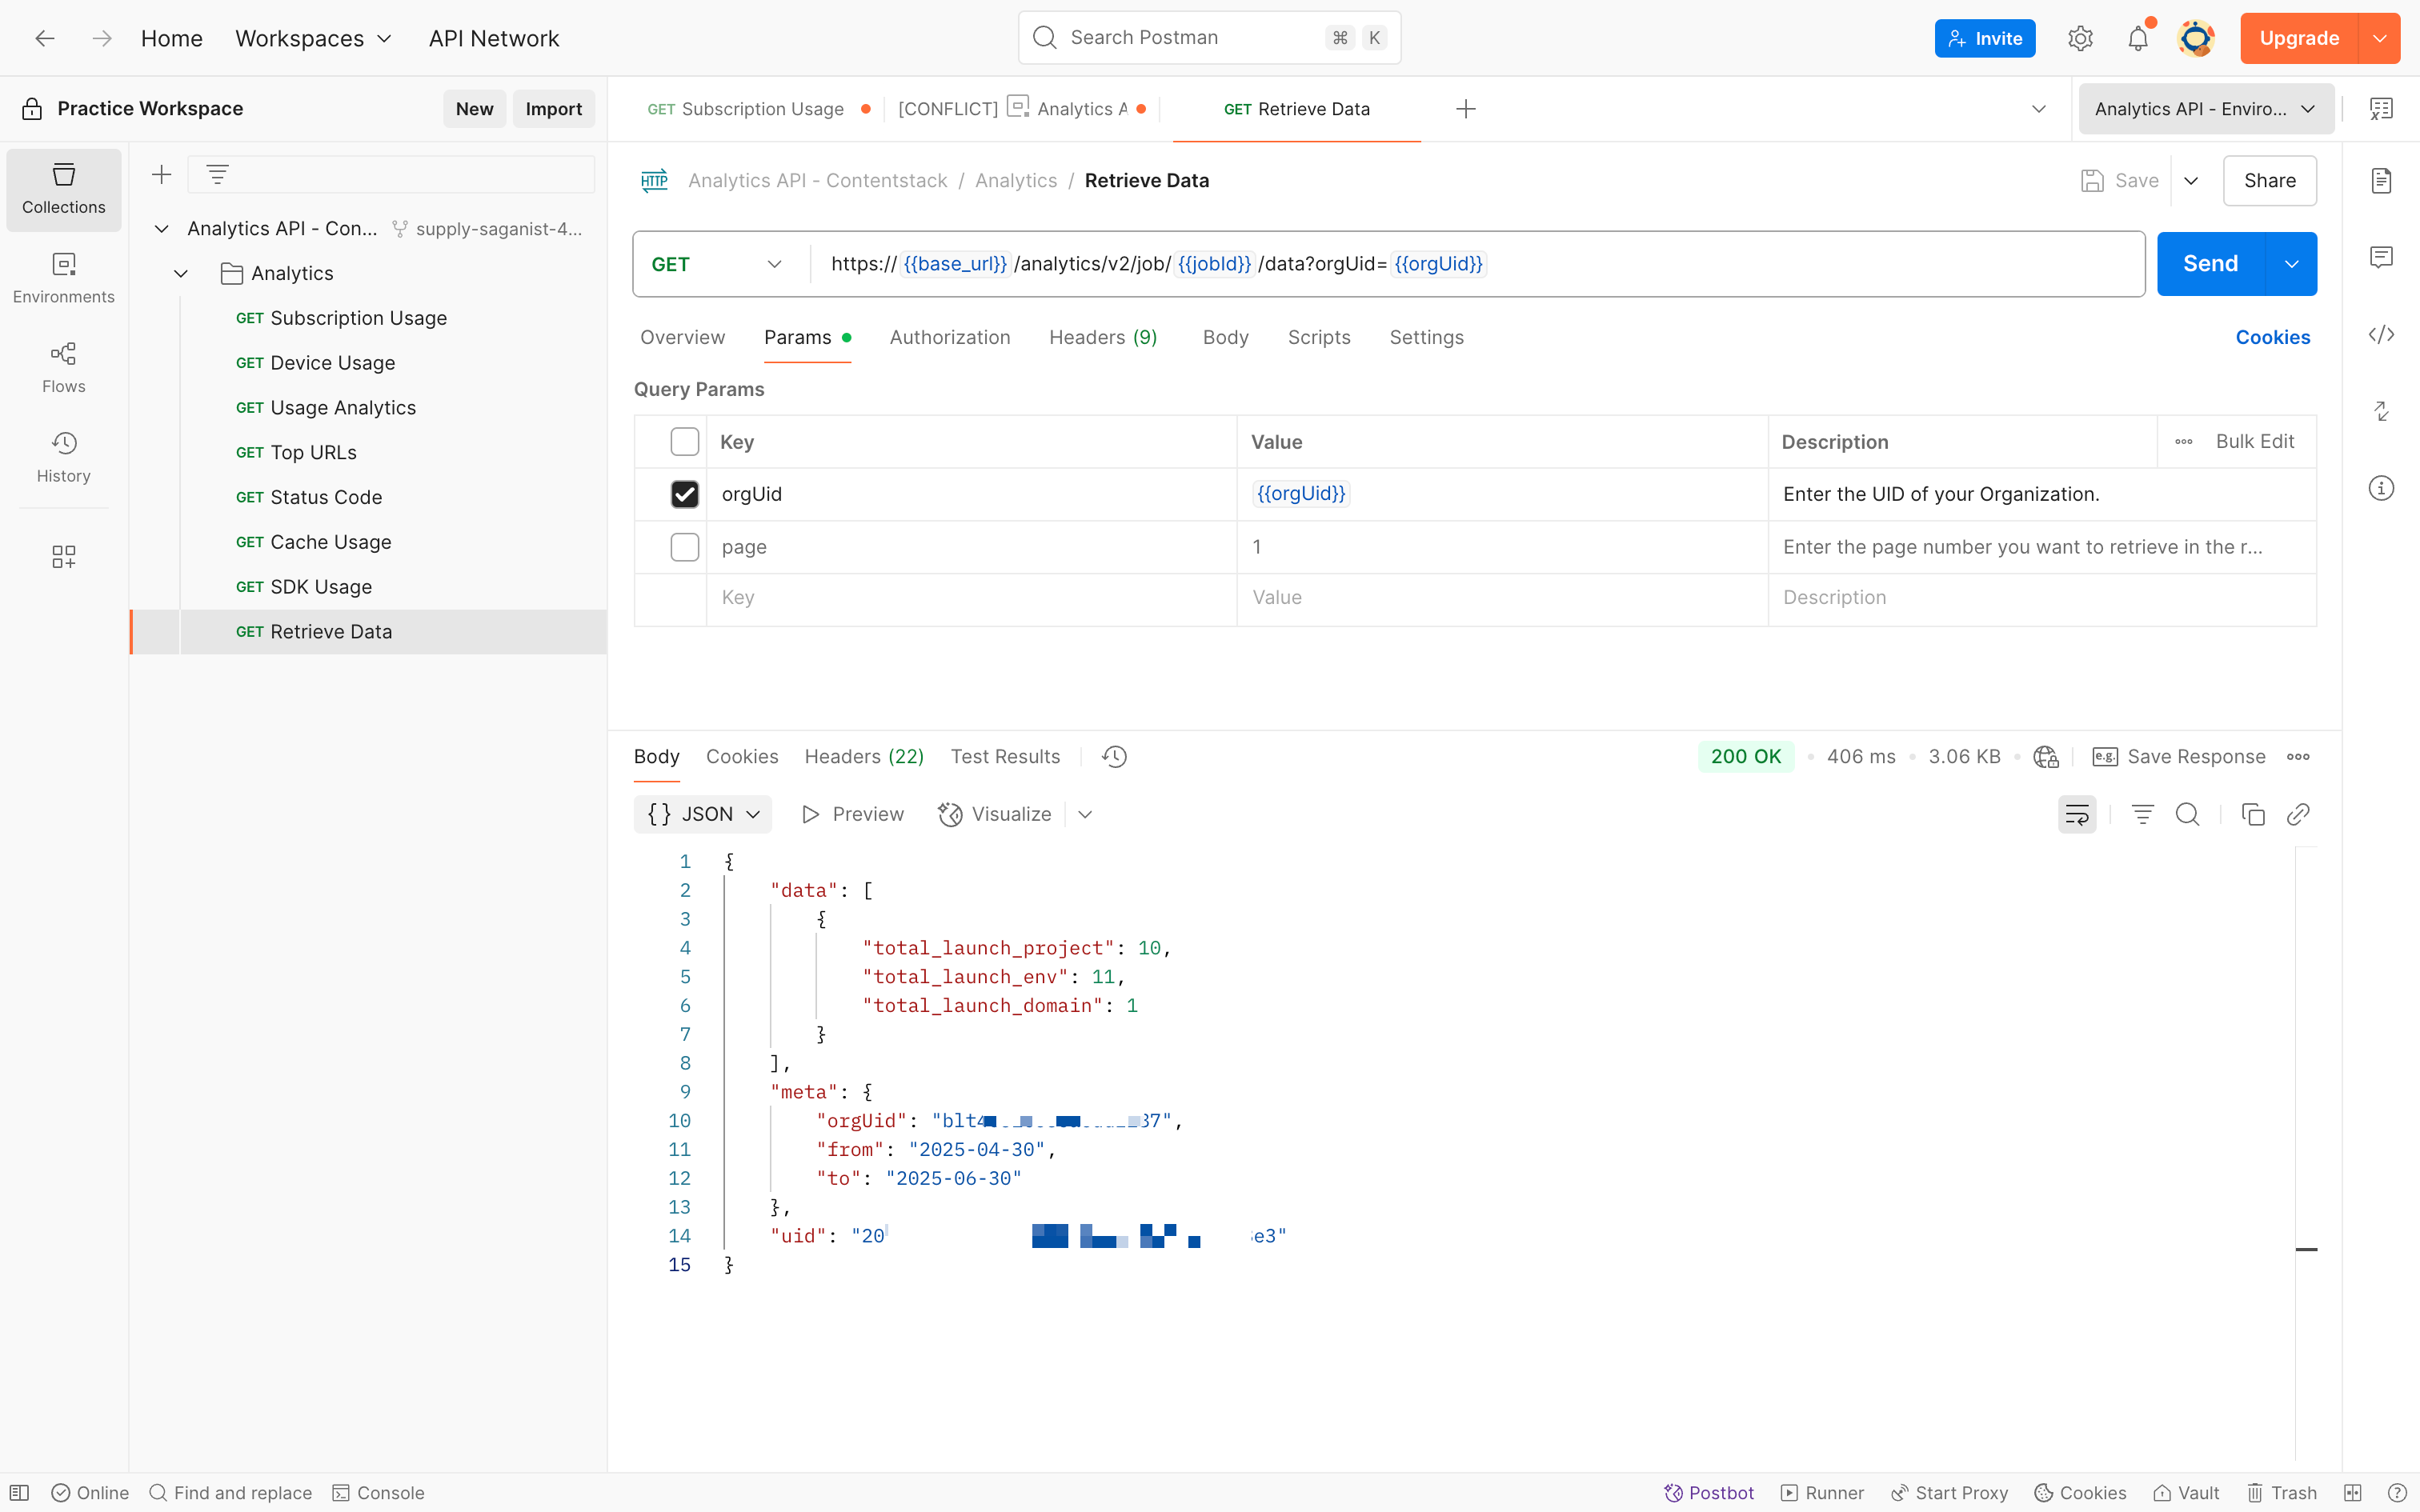
Task: Open the response Test Results tab
Action: (1005, 757)
